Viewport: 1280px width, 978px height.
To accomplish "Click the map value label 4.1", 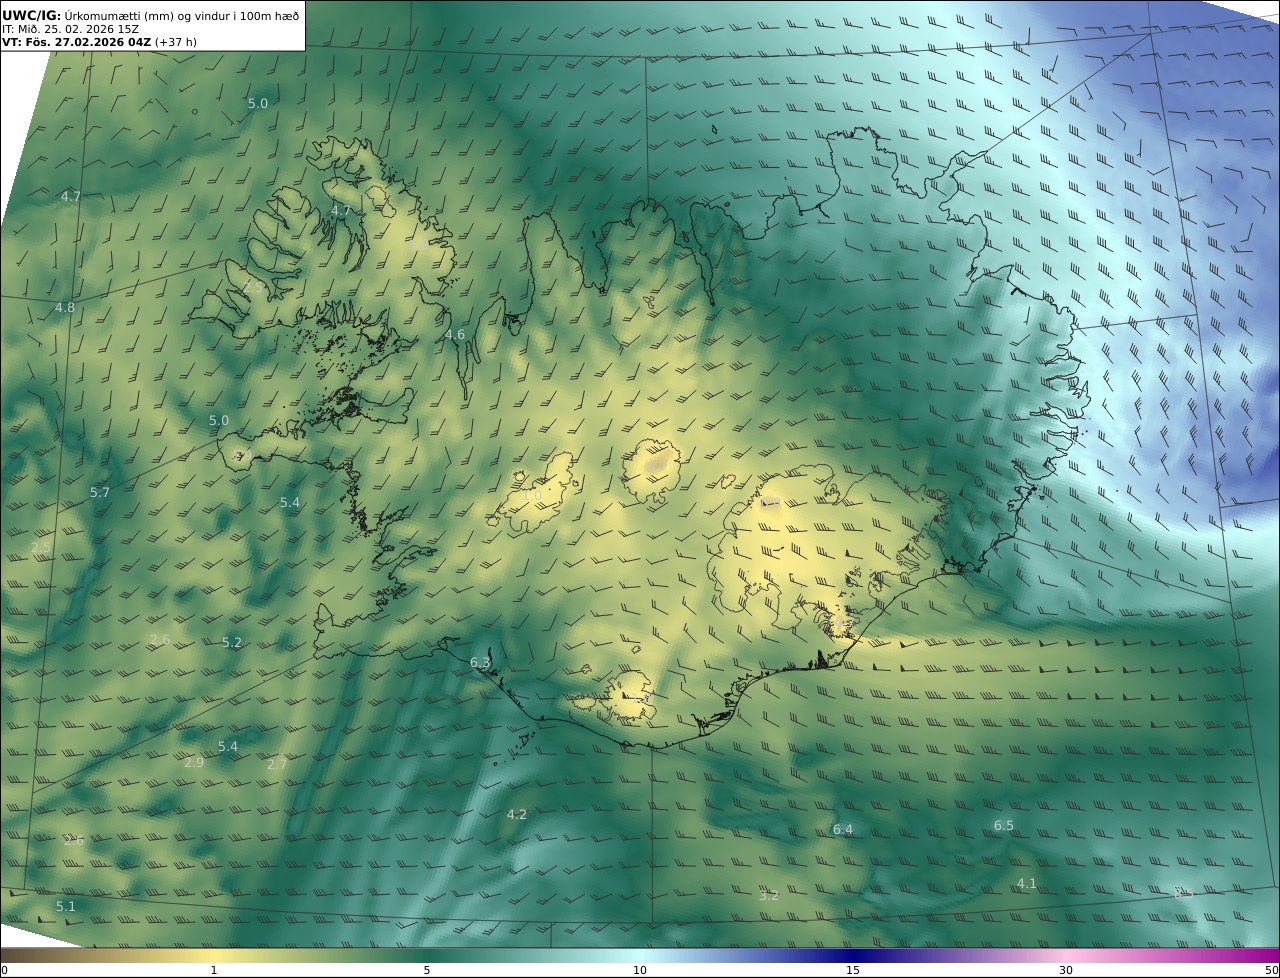I will click(x=1027, y=884).
